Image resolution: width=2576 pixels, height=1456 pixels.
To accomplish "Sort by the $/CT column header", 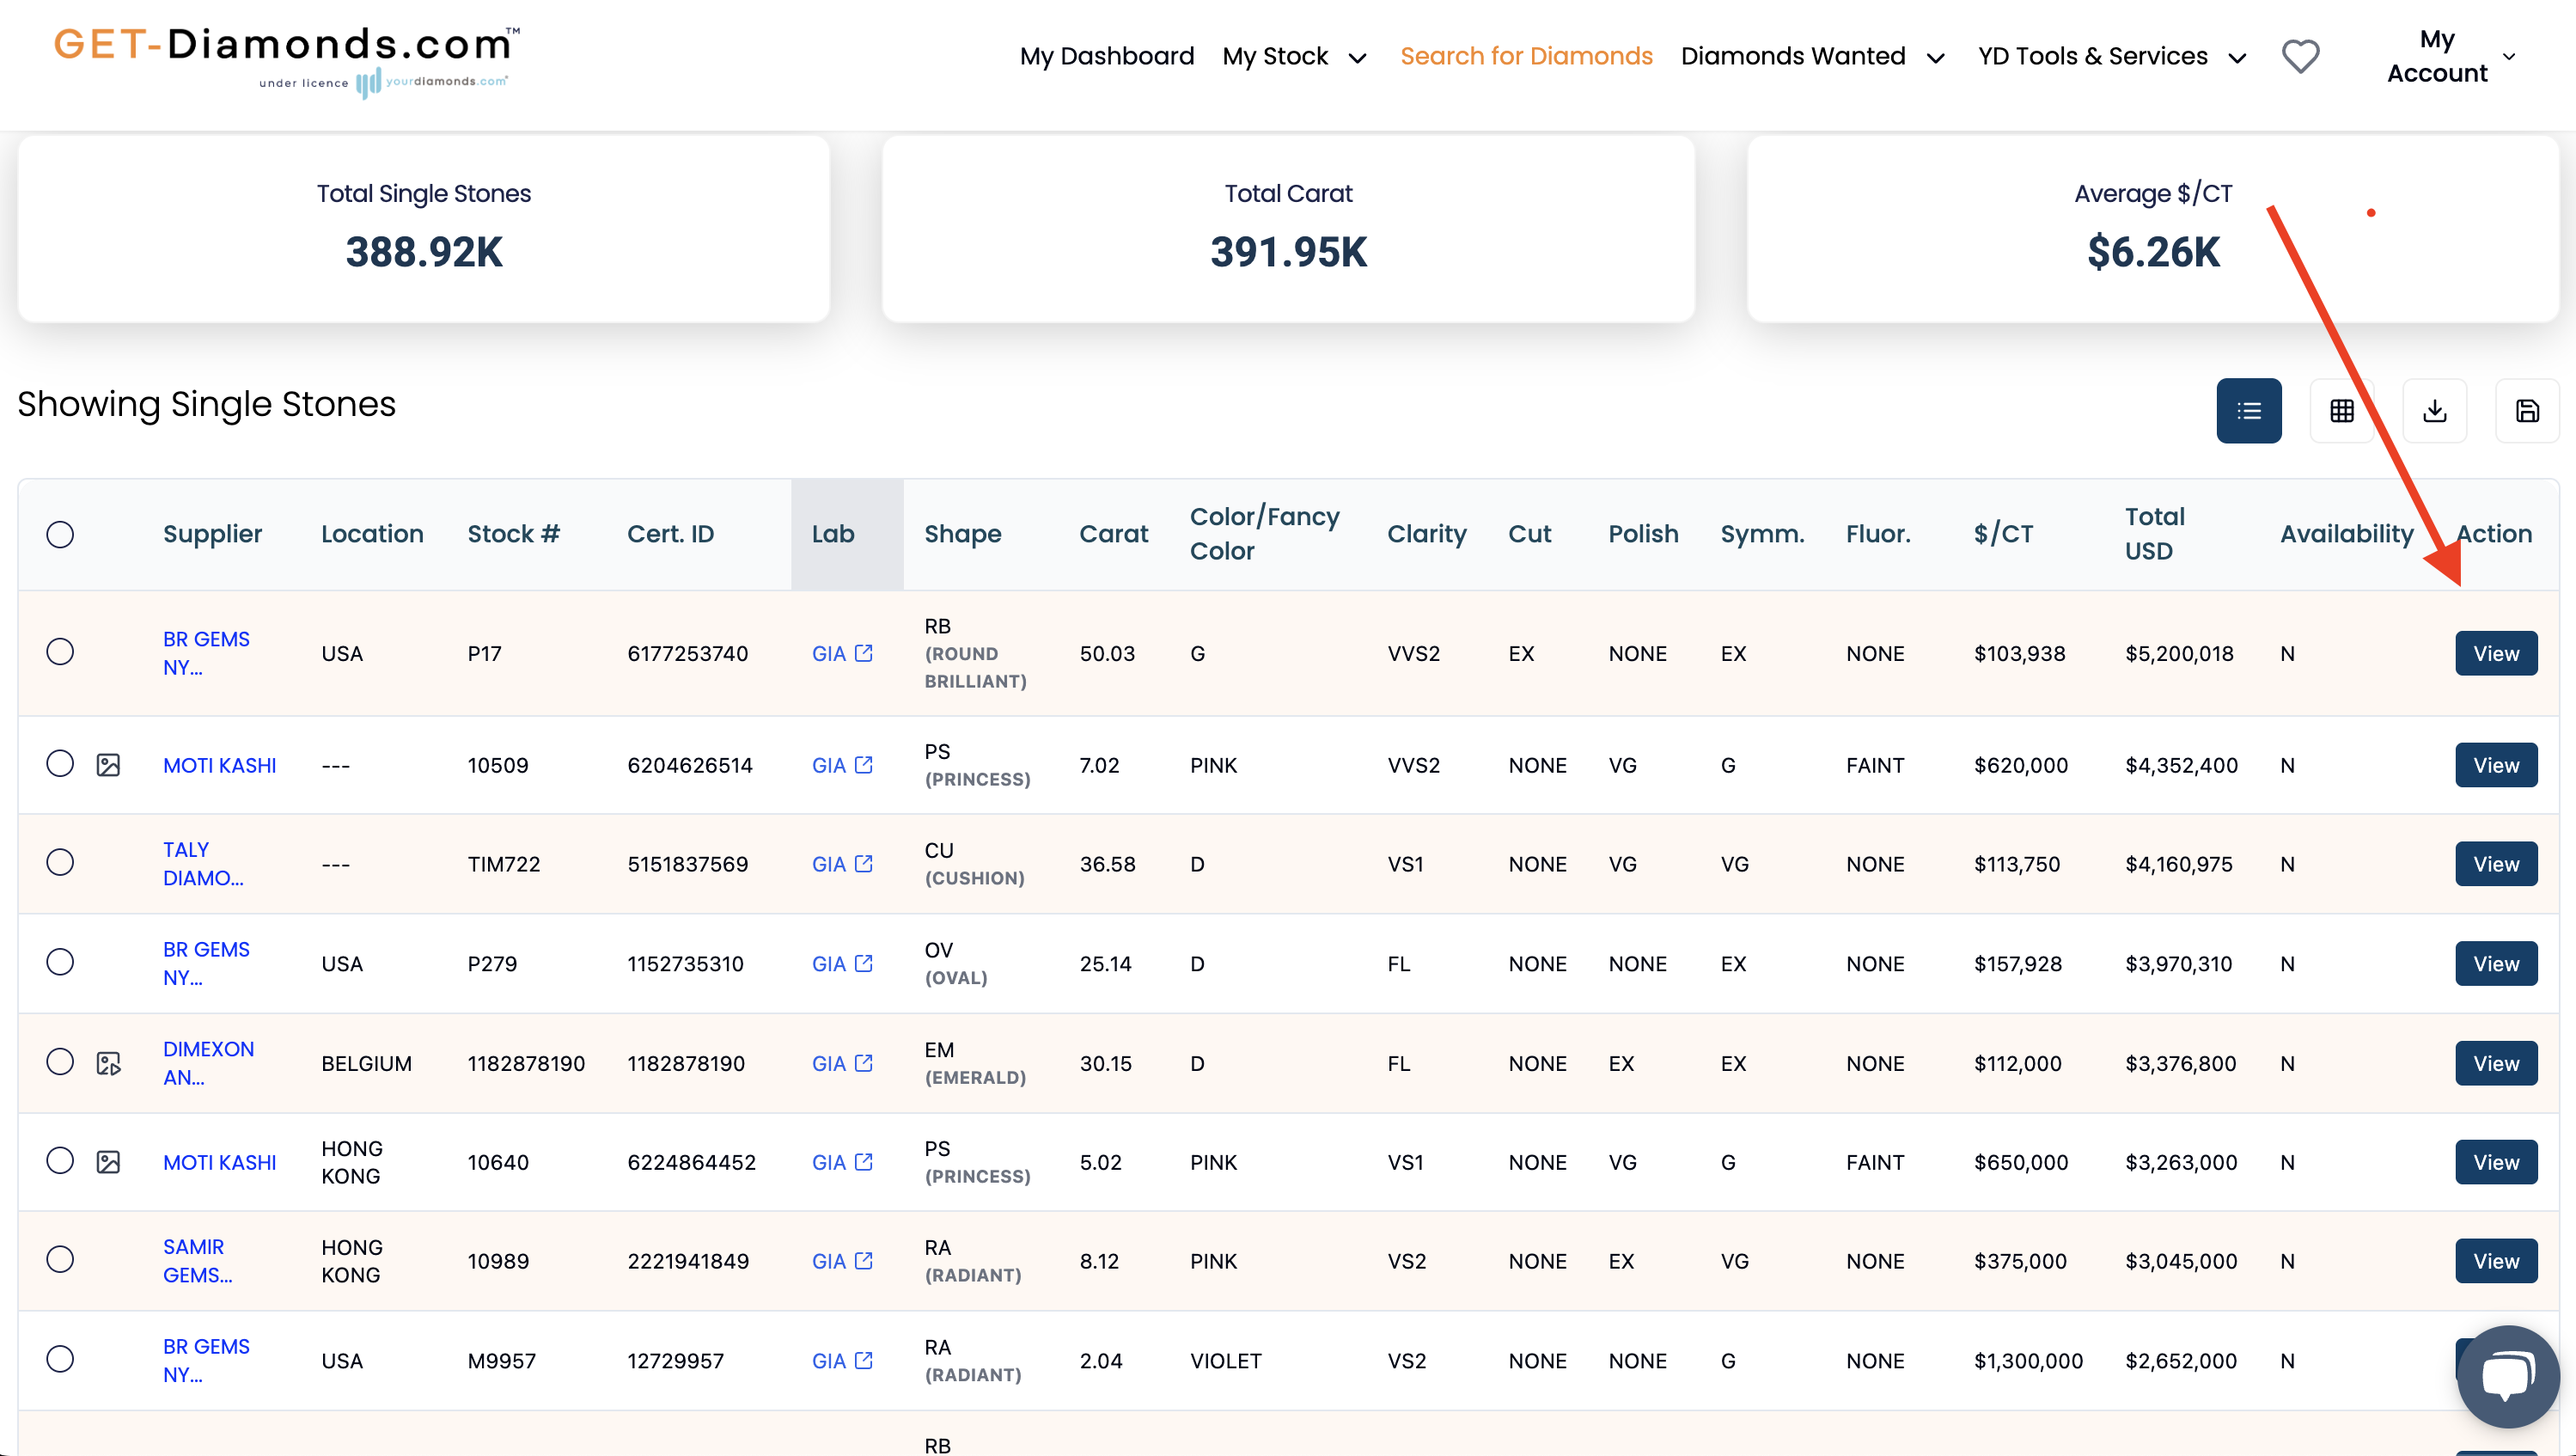I will pos(2003,534).
